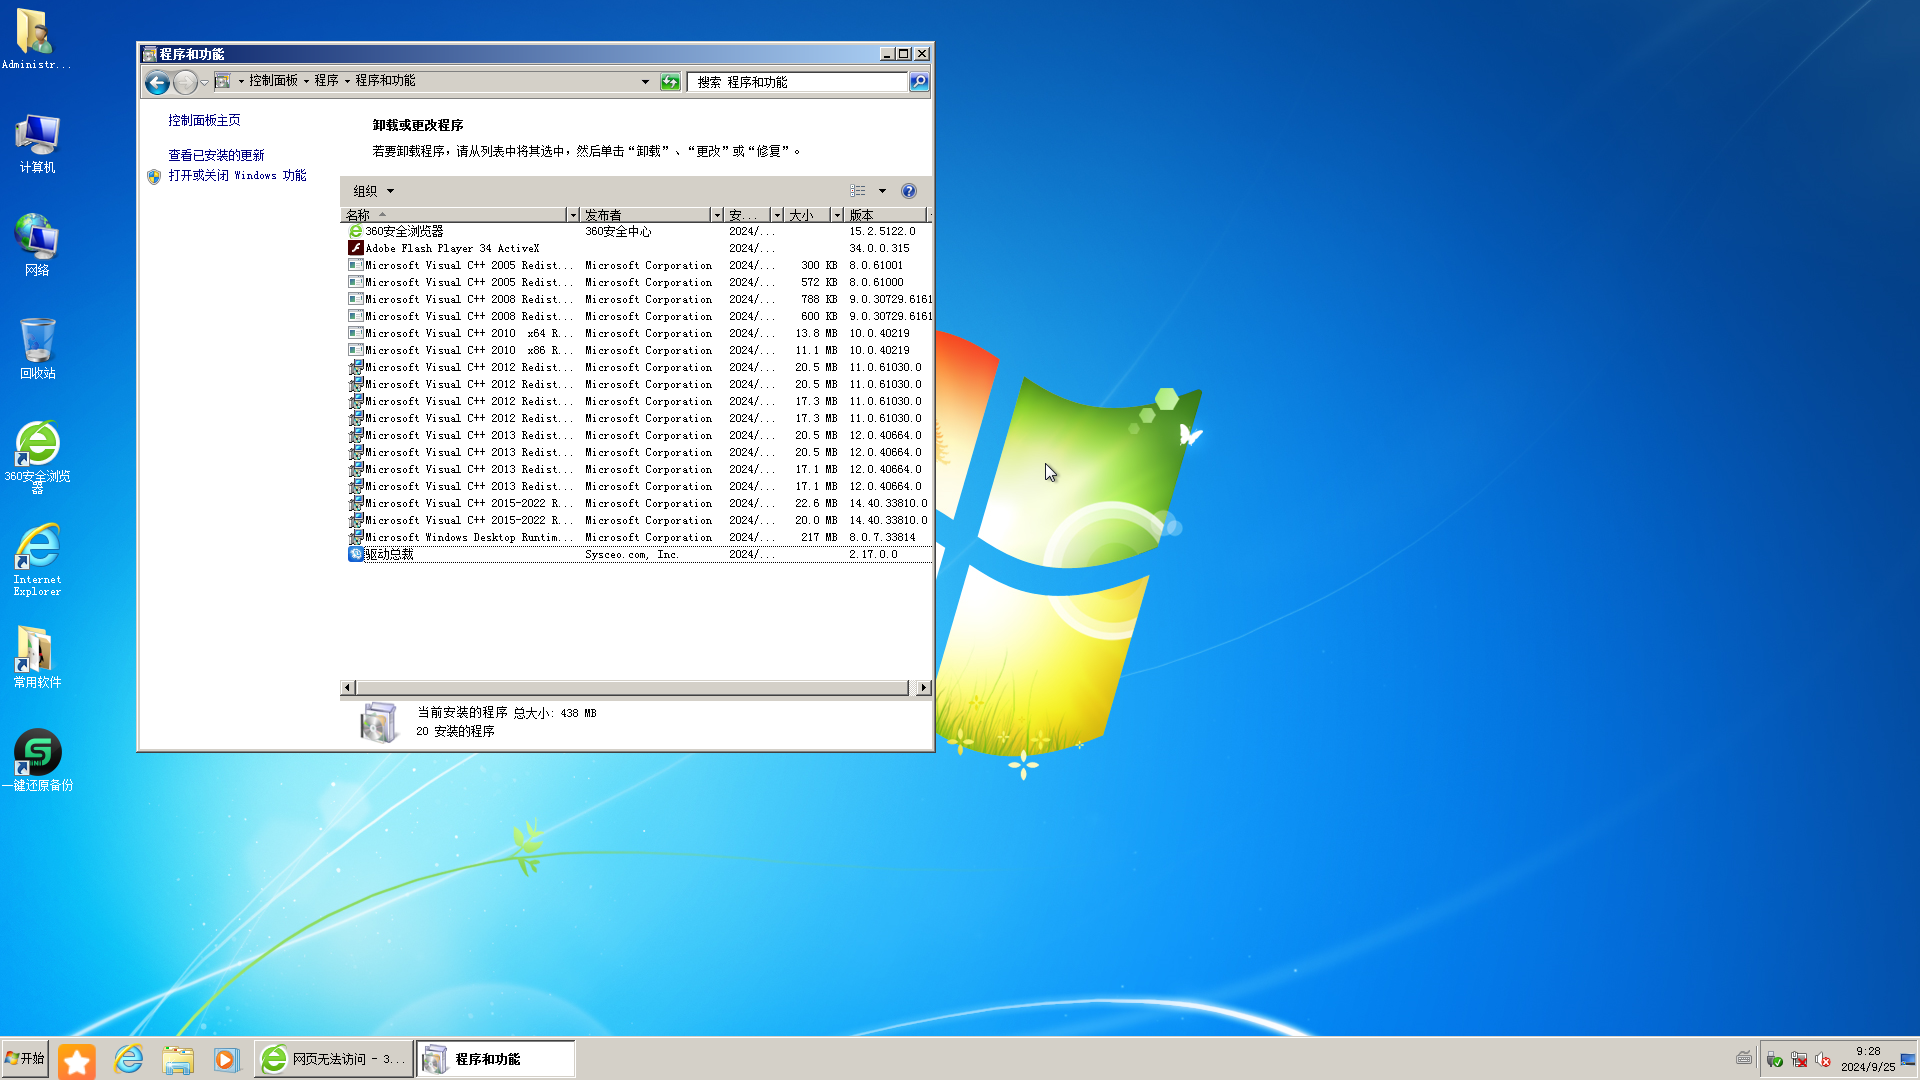Click the 计算机 desktop icon
Image resolution: width=1920 pixels, height=1080 pixels.
click(x=37, y=144)
